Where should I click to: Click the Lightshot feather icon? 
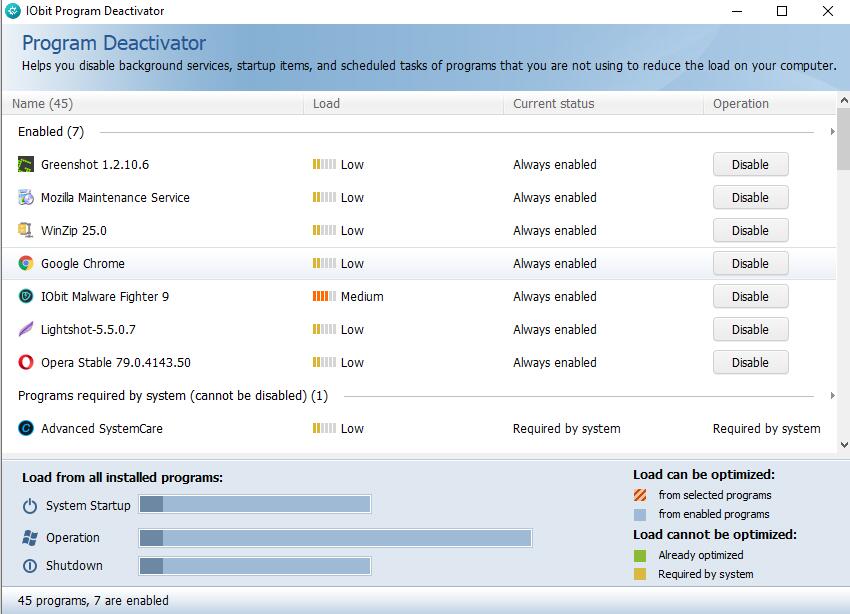[25, 329]
